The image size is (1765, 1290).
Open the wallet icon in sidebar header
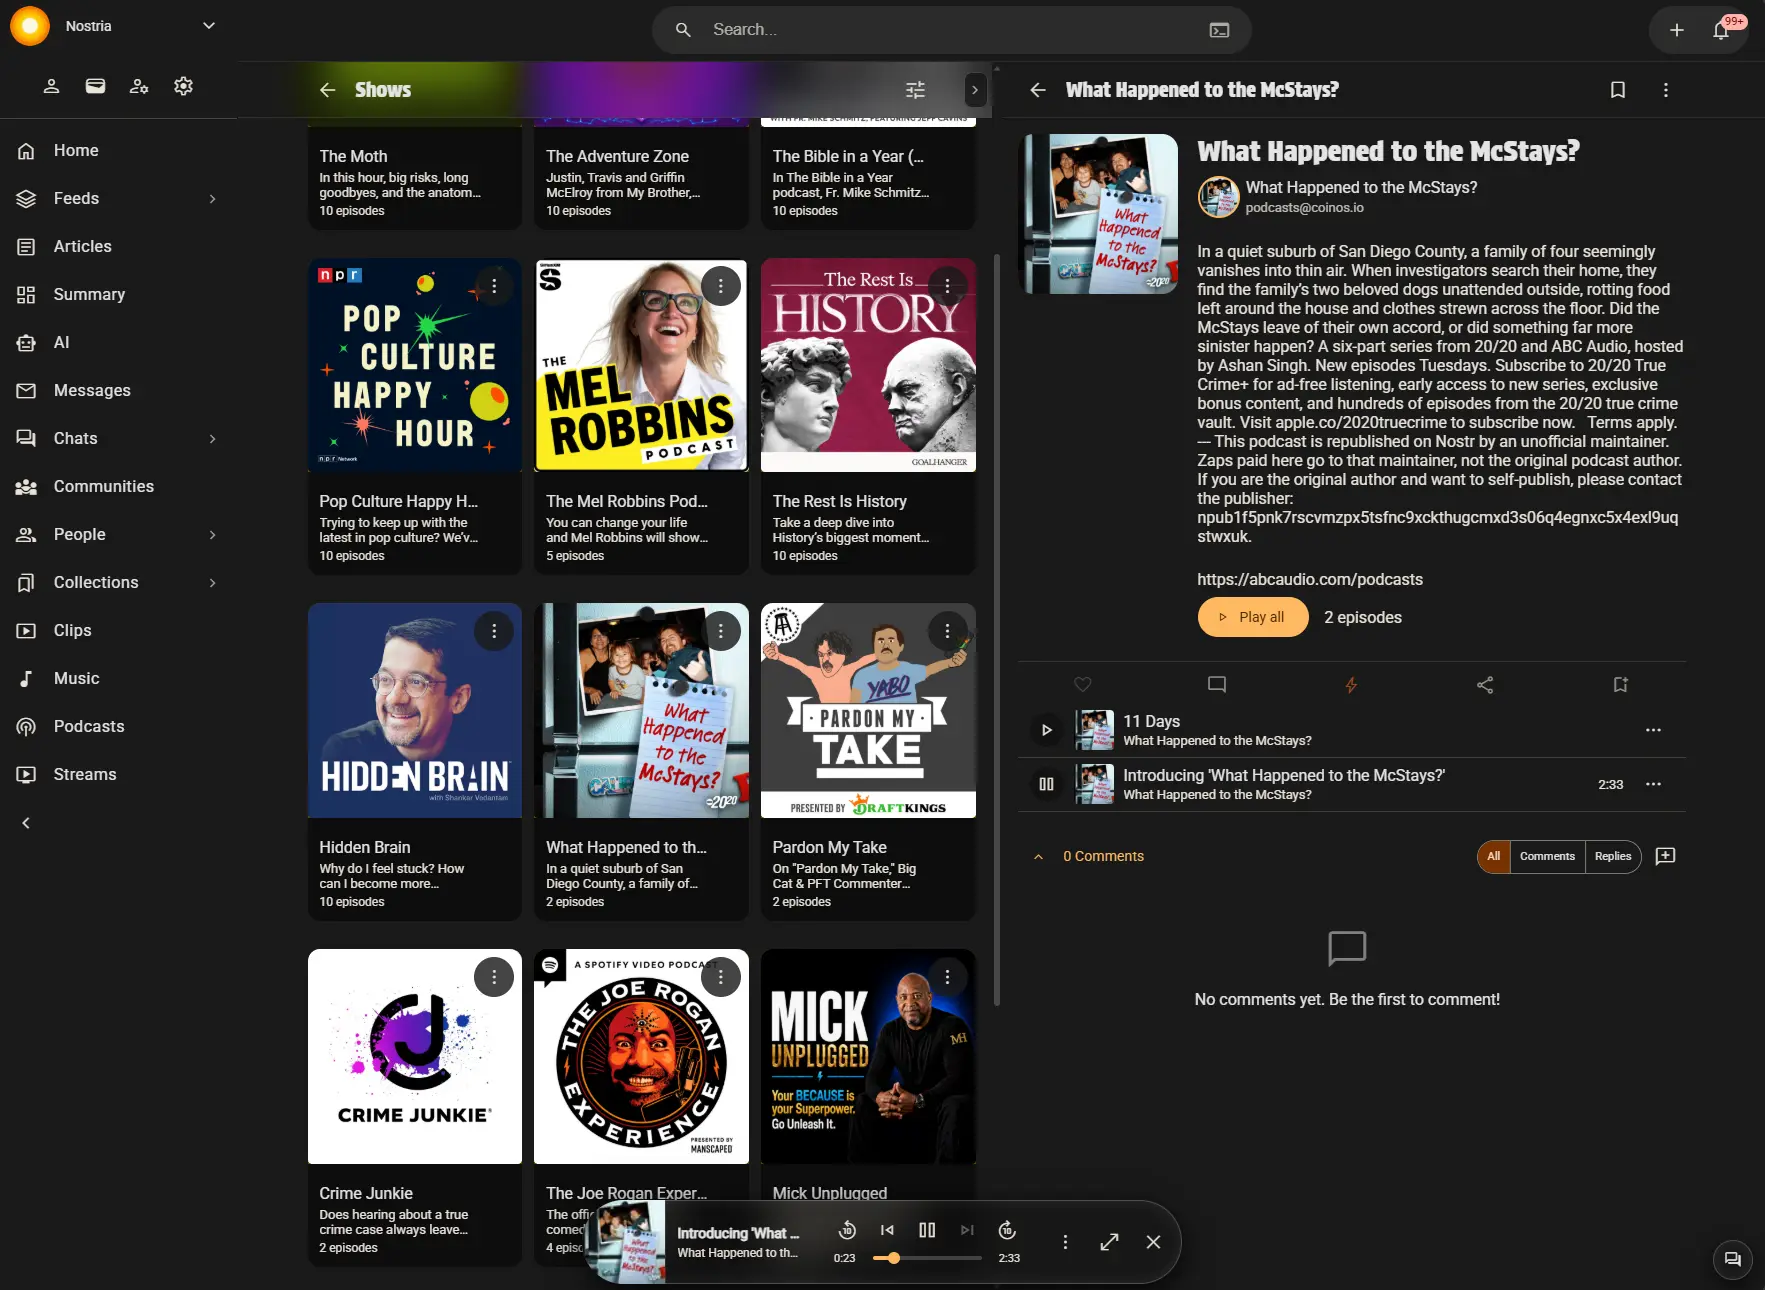point(95,87)
